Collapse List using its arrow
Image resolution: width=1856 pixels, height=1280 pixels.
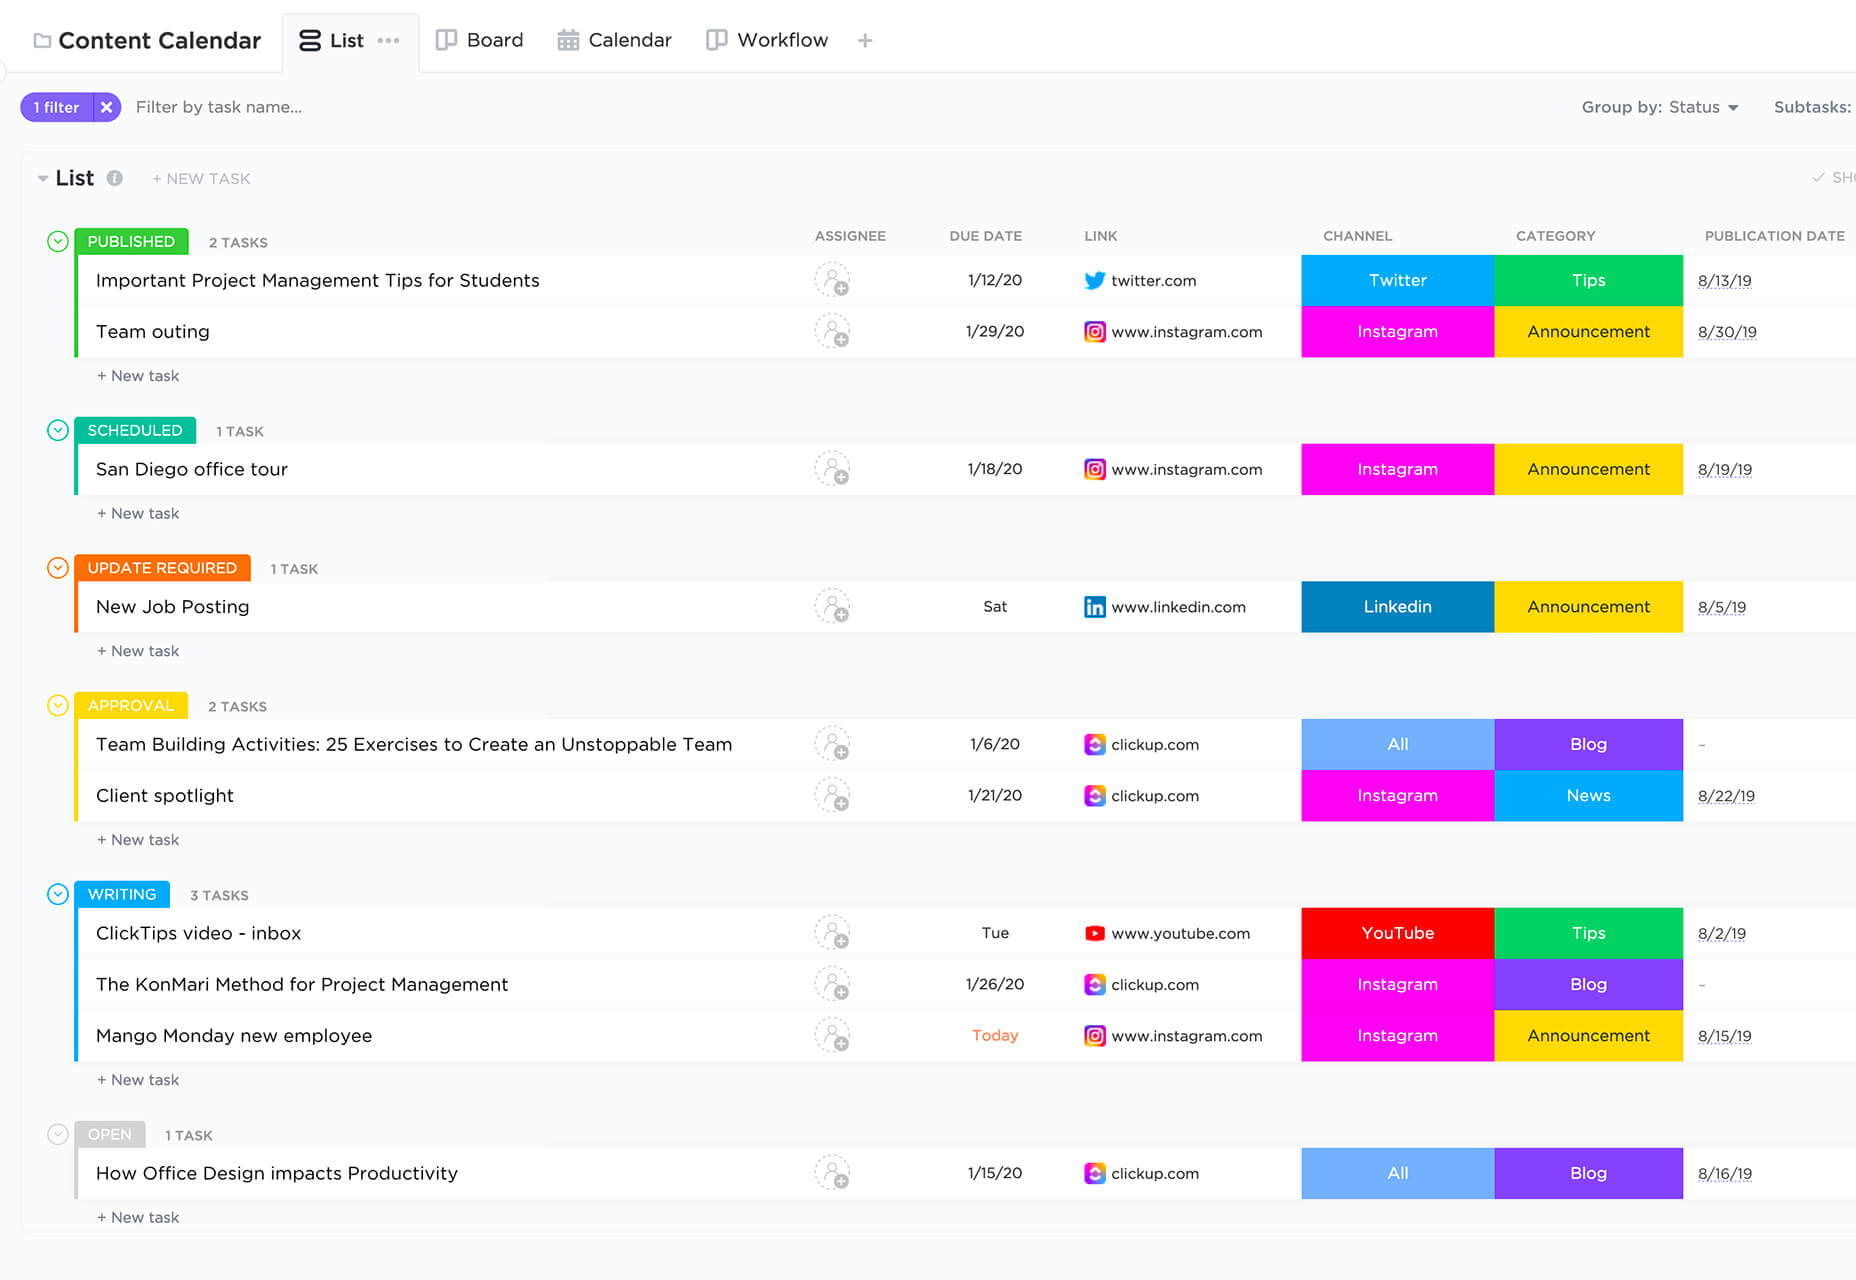click(x=43, y=178)
